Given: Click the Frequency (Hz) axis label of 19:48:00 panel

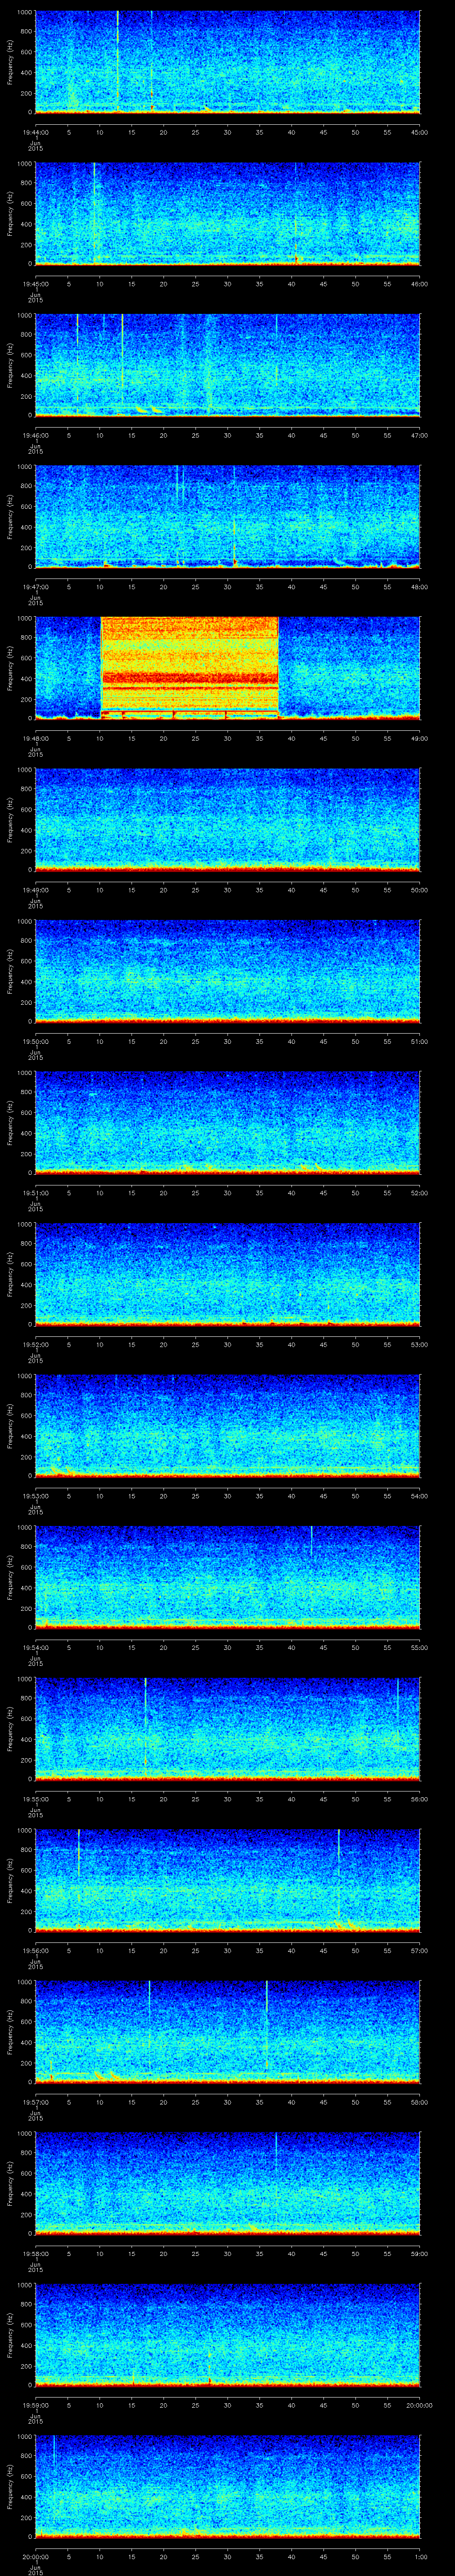Looking at the screenshot, I should tap(10, 668).
